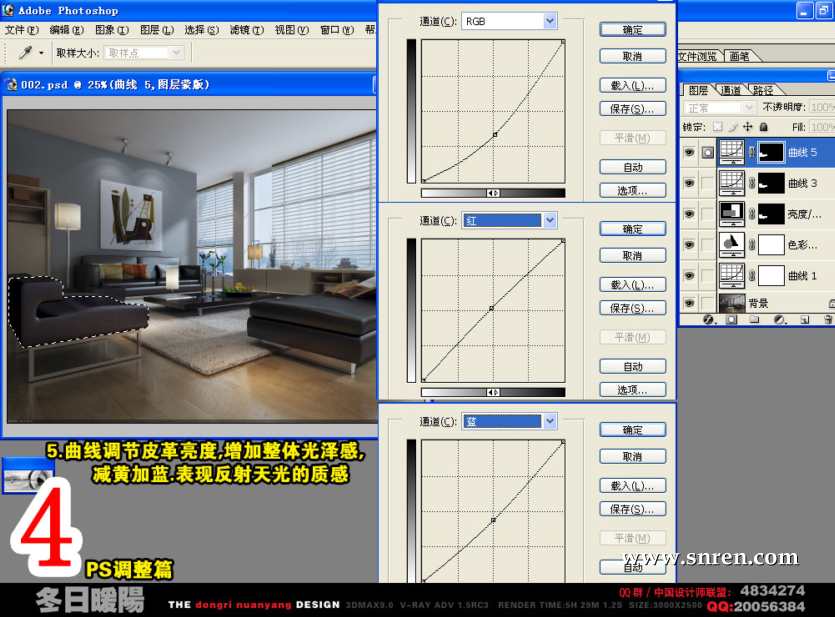Click the curves adjustment thumbnail of 曲线 5
Screen dimensions: 835x617
coord(732,152)
